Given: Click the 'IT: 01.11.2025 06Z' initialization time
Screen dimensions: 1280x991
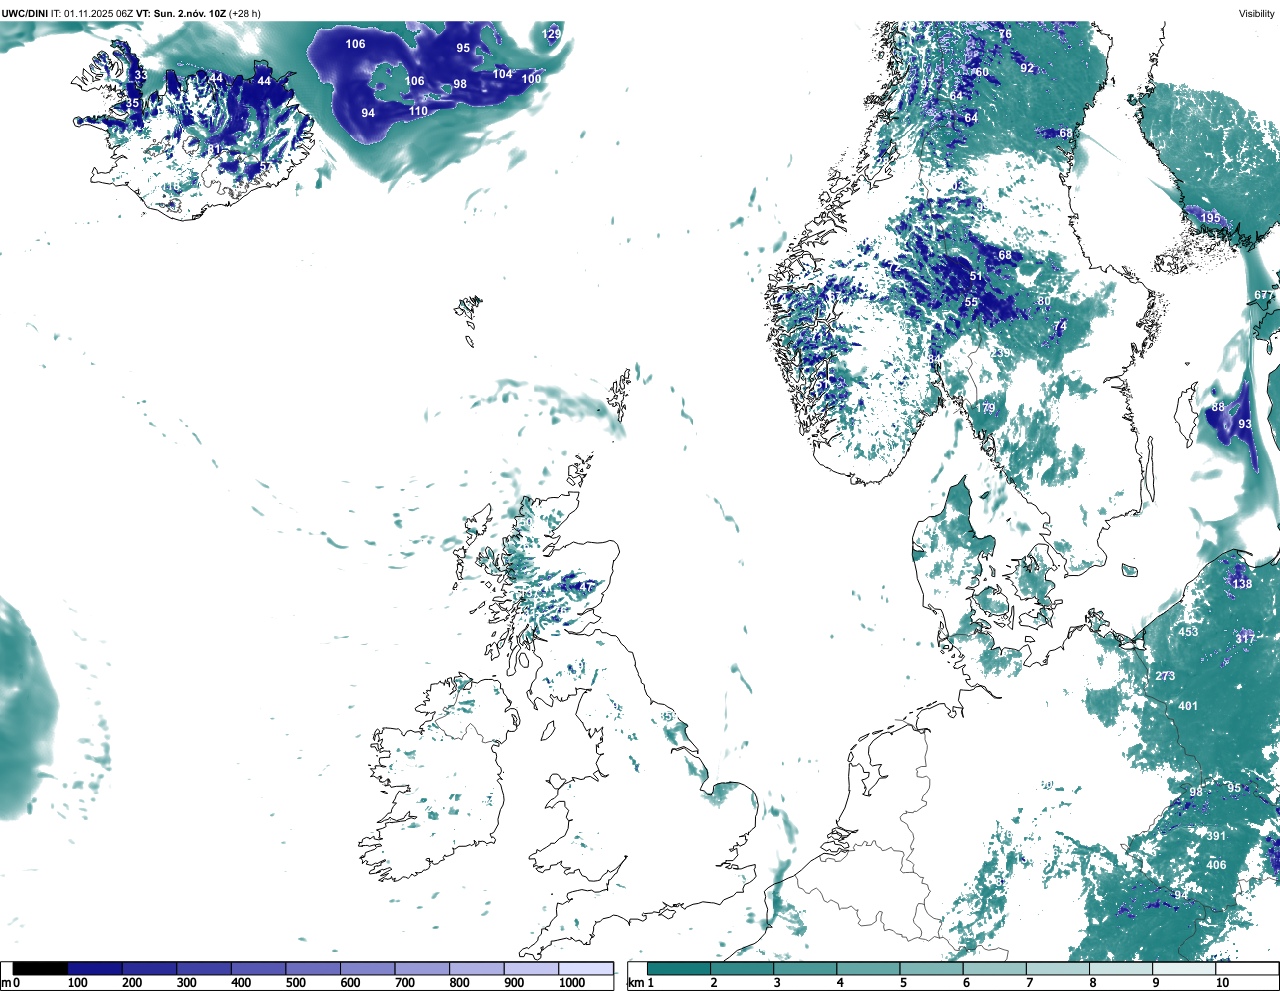Looking at the screenshot, I should [92, 13].
